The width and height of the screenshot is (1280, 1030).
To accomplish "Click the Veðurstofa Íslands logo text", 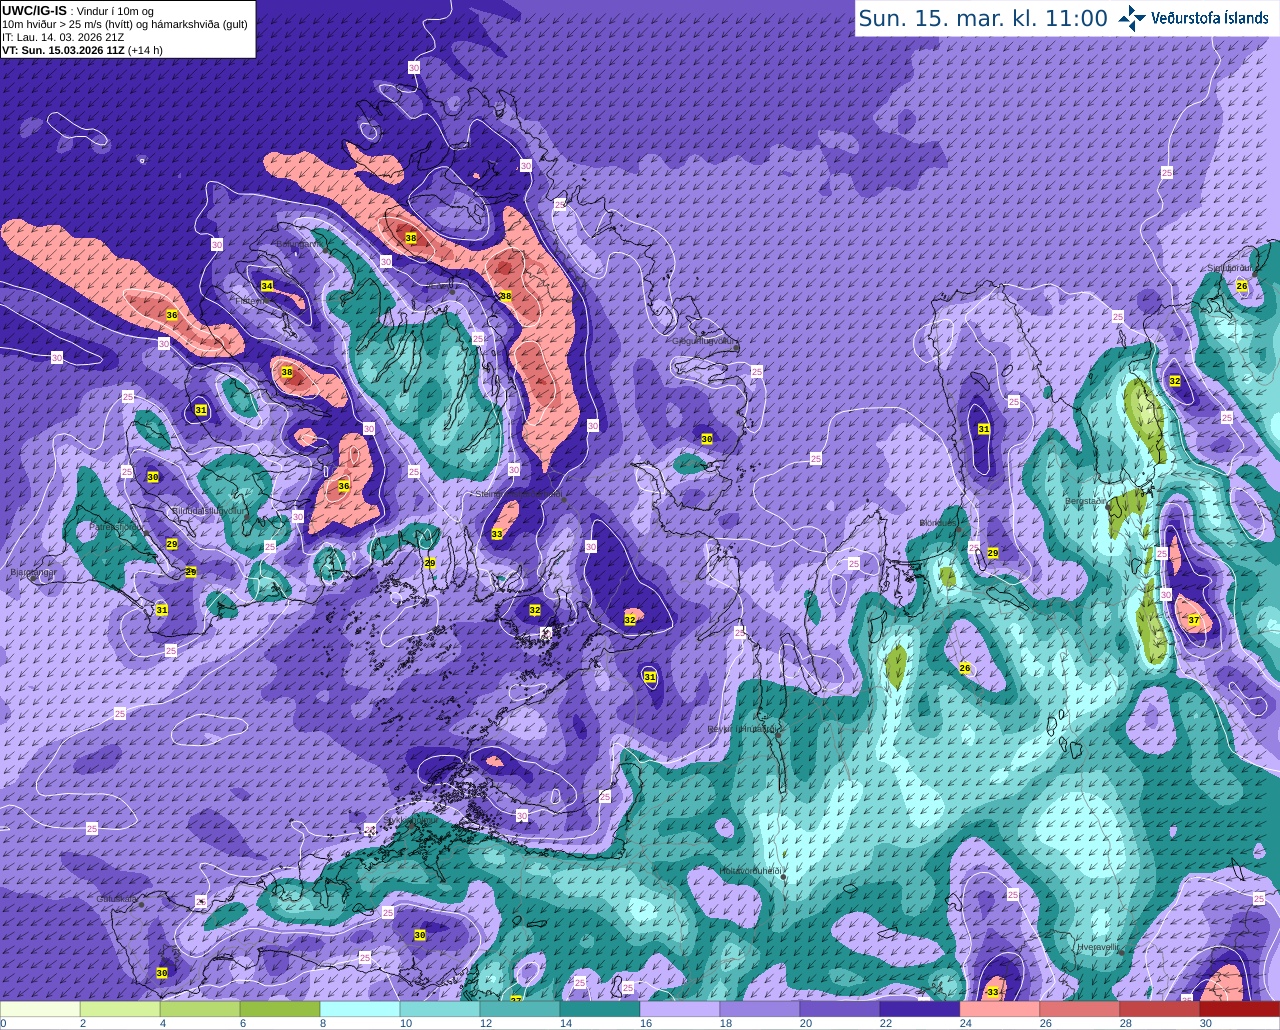I will click(1210, 18).
